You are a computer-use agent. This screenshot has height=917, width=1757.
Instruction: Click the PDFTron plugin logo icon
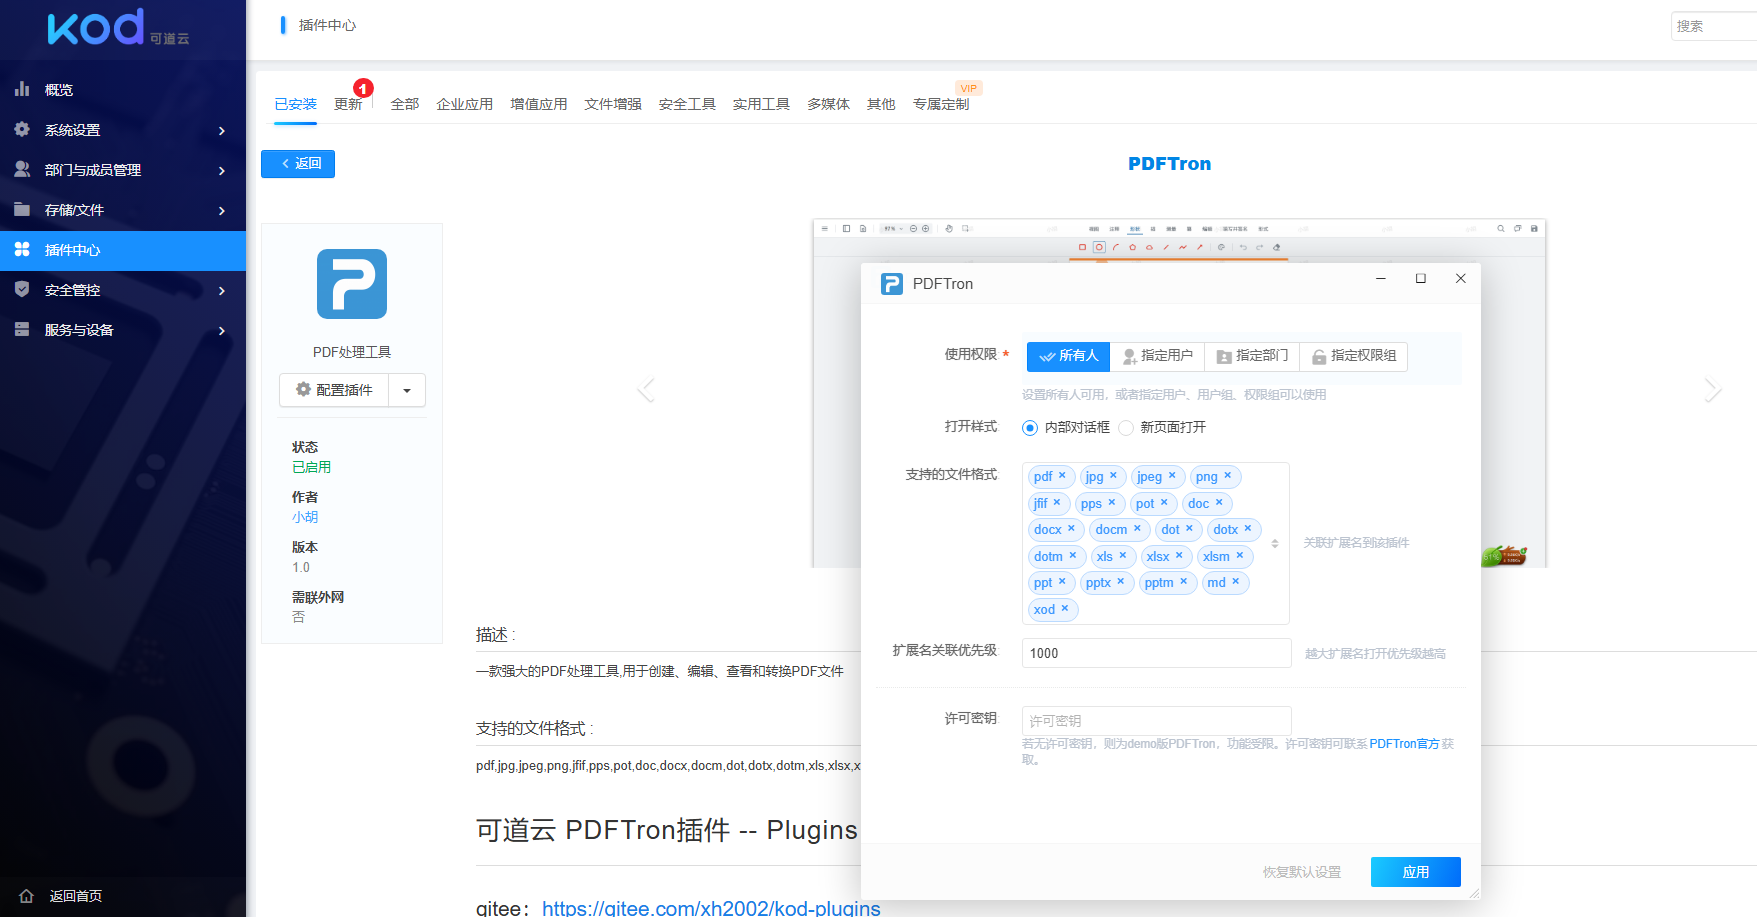coord(351,284)
